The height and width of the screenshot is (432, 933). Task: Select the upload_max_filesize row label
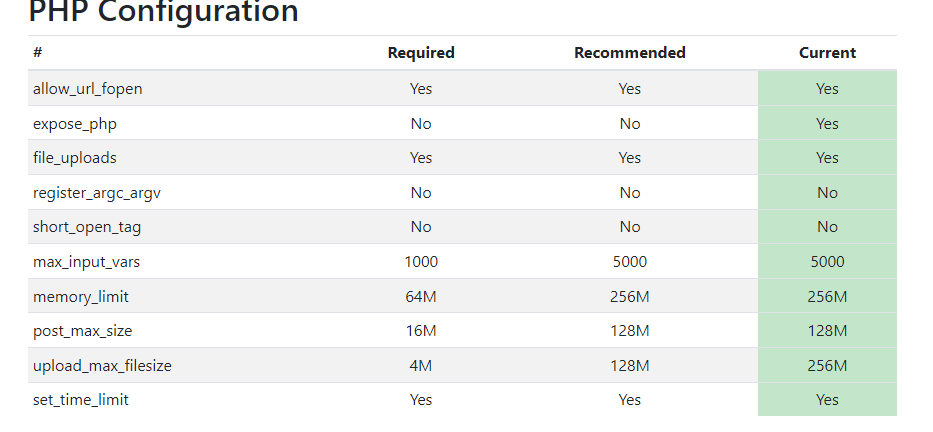(x=102, y=365)
